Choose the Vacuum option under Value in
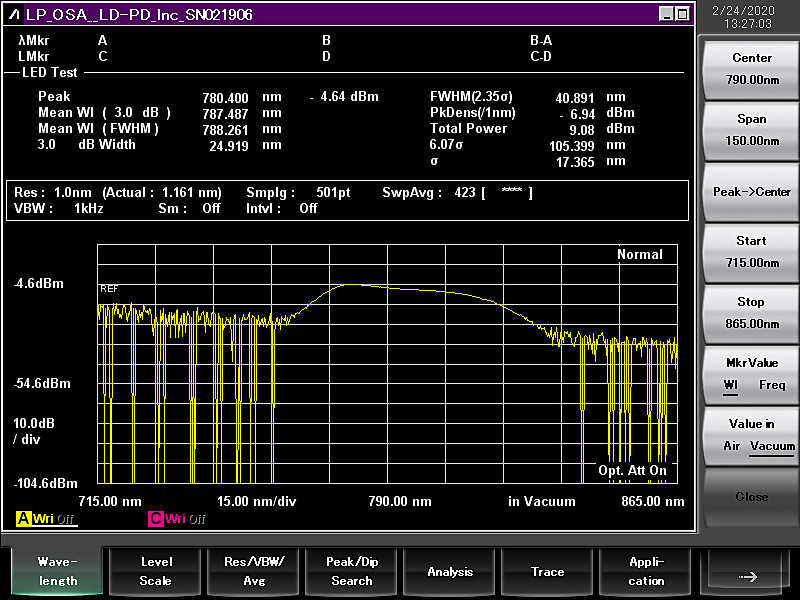This screenshot has width=800, height=600. (772, 446)
